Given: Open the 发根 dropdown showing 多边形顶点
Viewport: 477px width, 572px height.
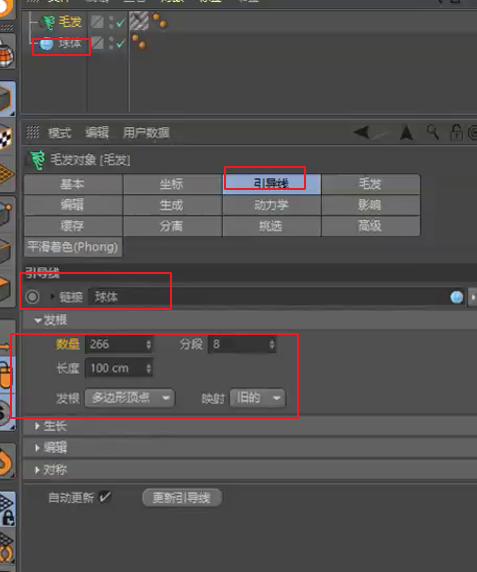Looking at the screenshot, I should (129, 398).
